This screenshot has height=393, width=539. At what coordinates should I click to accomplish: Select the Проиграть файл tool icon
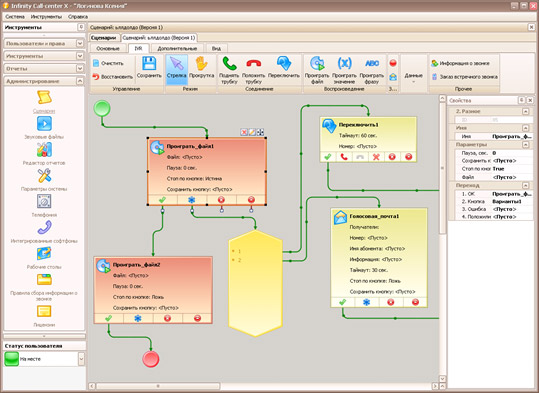click(317, 70)
